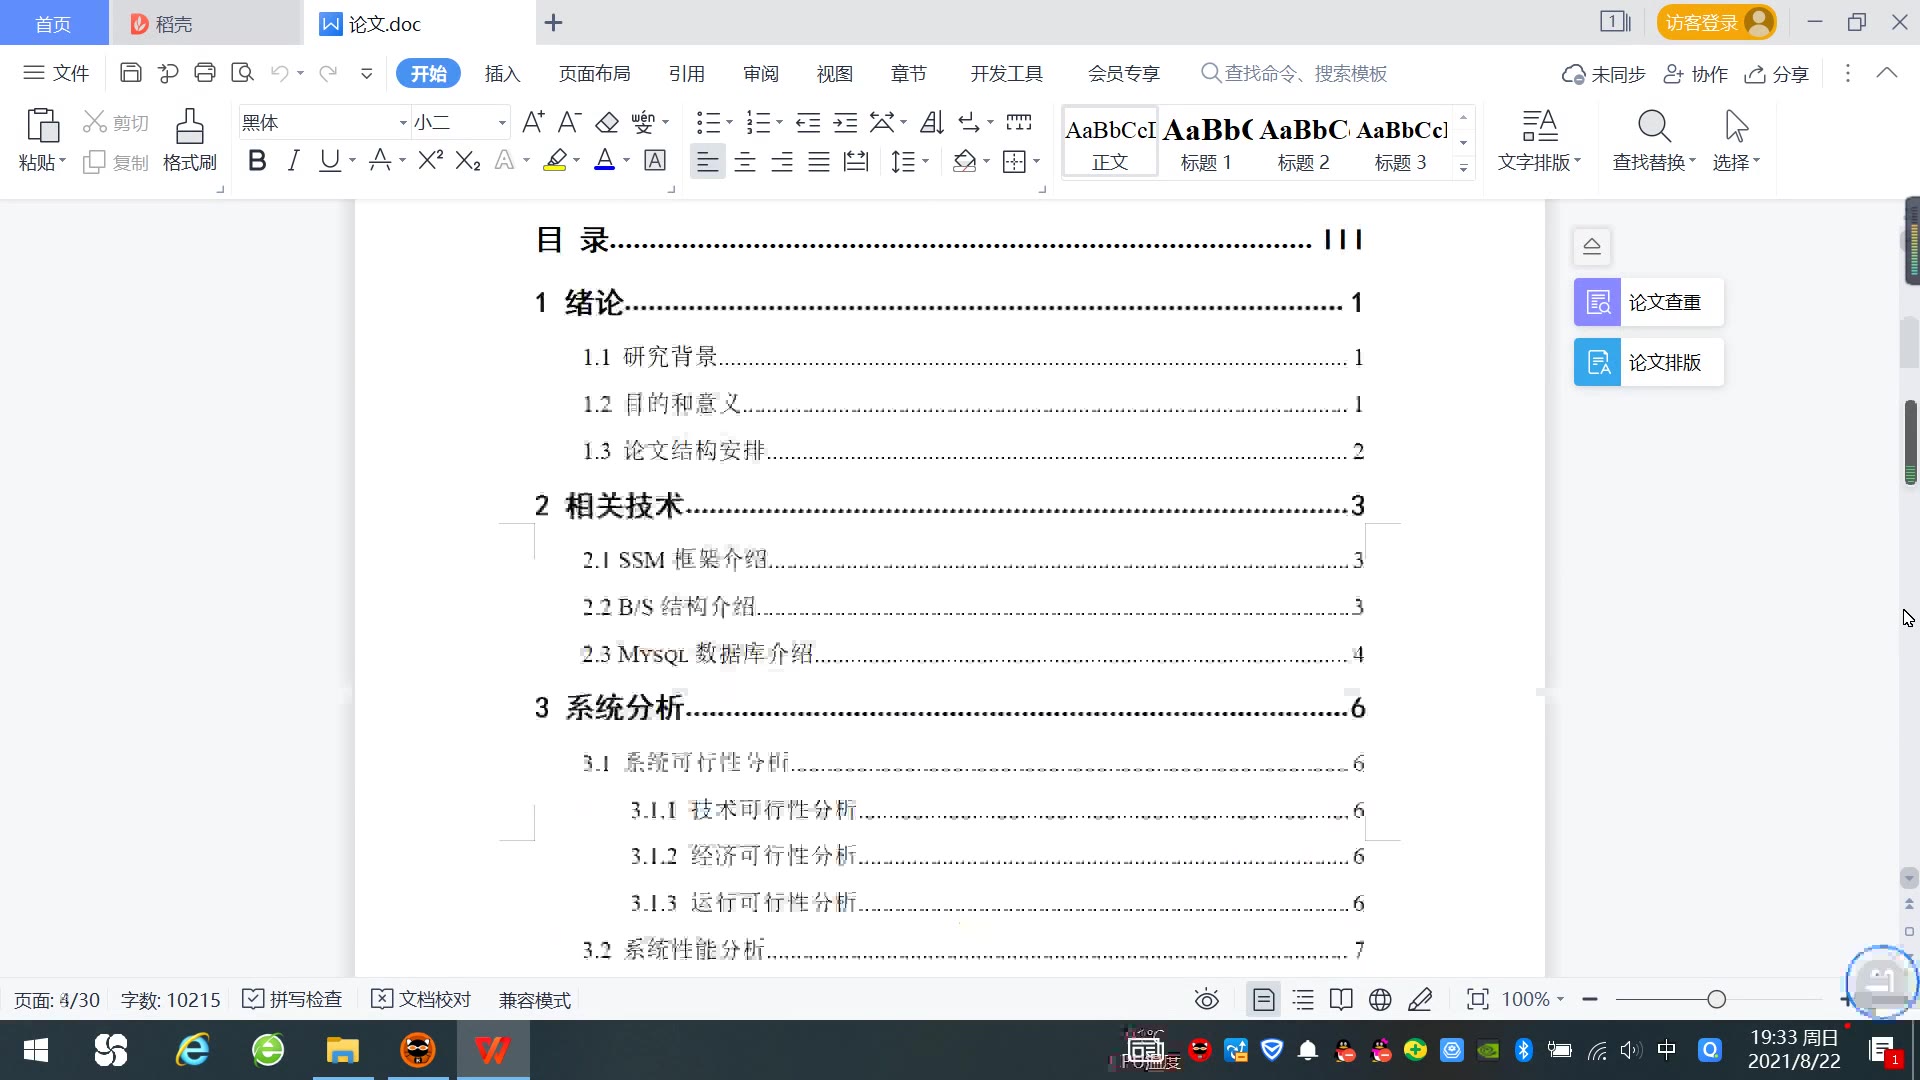Click the 论文查重 button

click(x=1649, y=302)
